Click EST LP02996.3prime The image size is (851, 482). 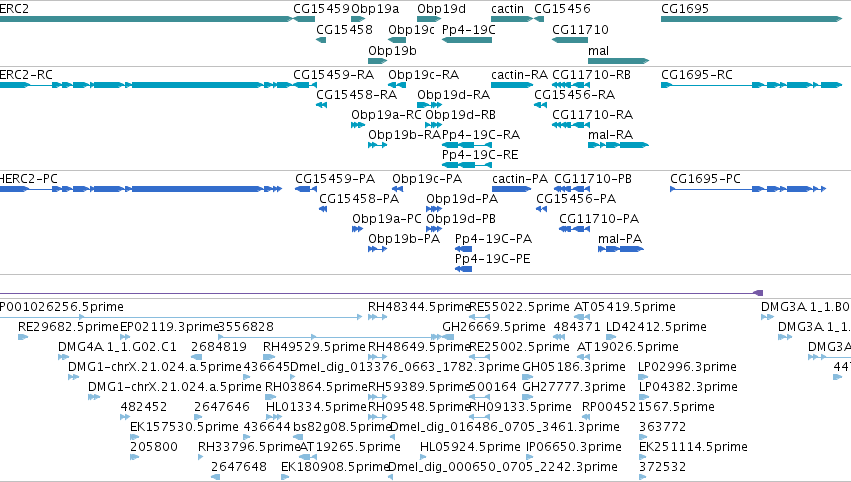point(688,367)
